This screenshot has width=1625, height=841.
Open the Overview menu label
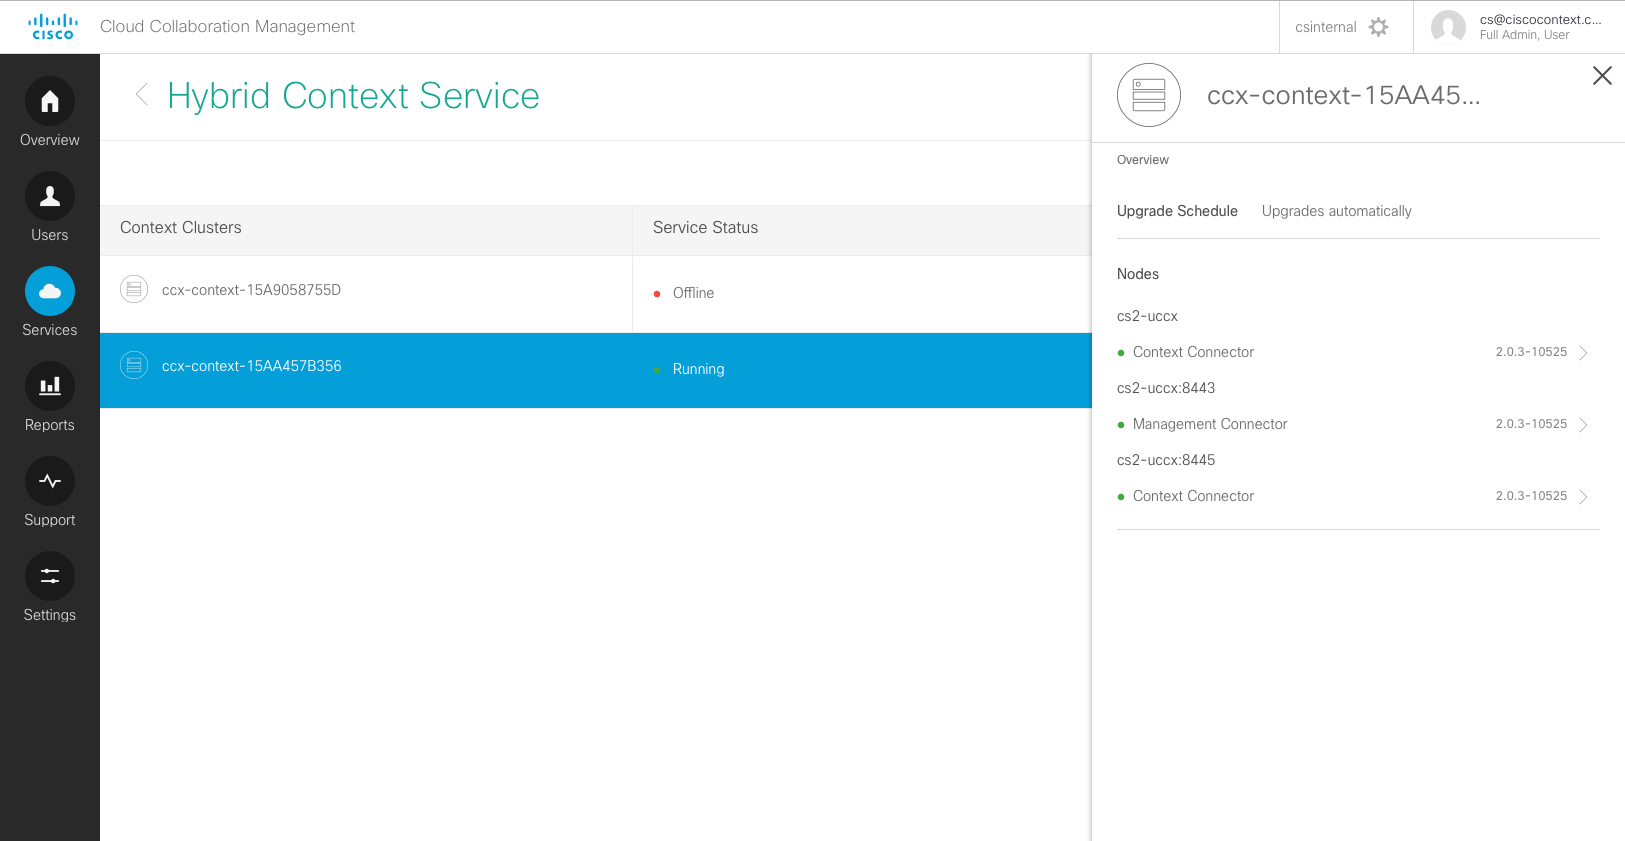[50, 140]
